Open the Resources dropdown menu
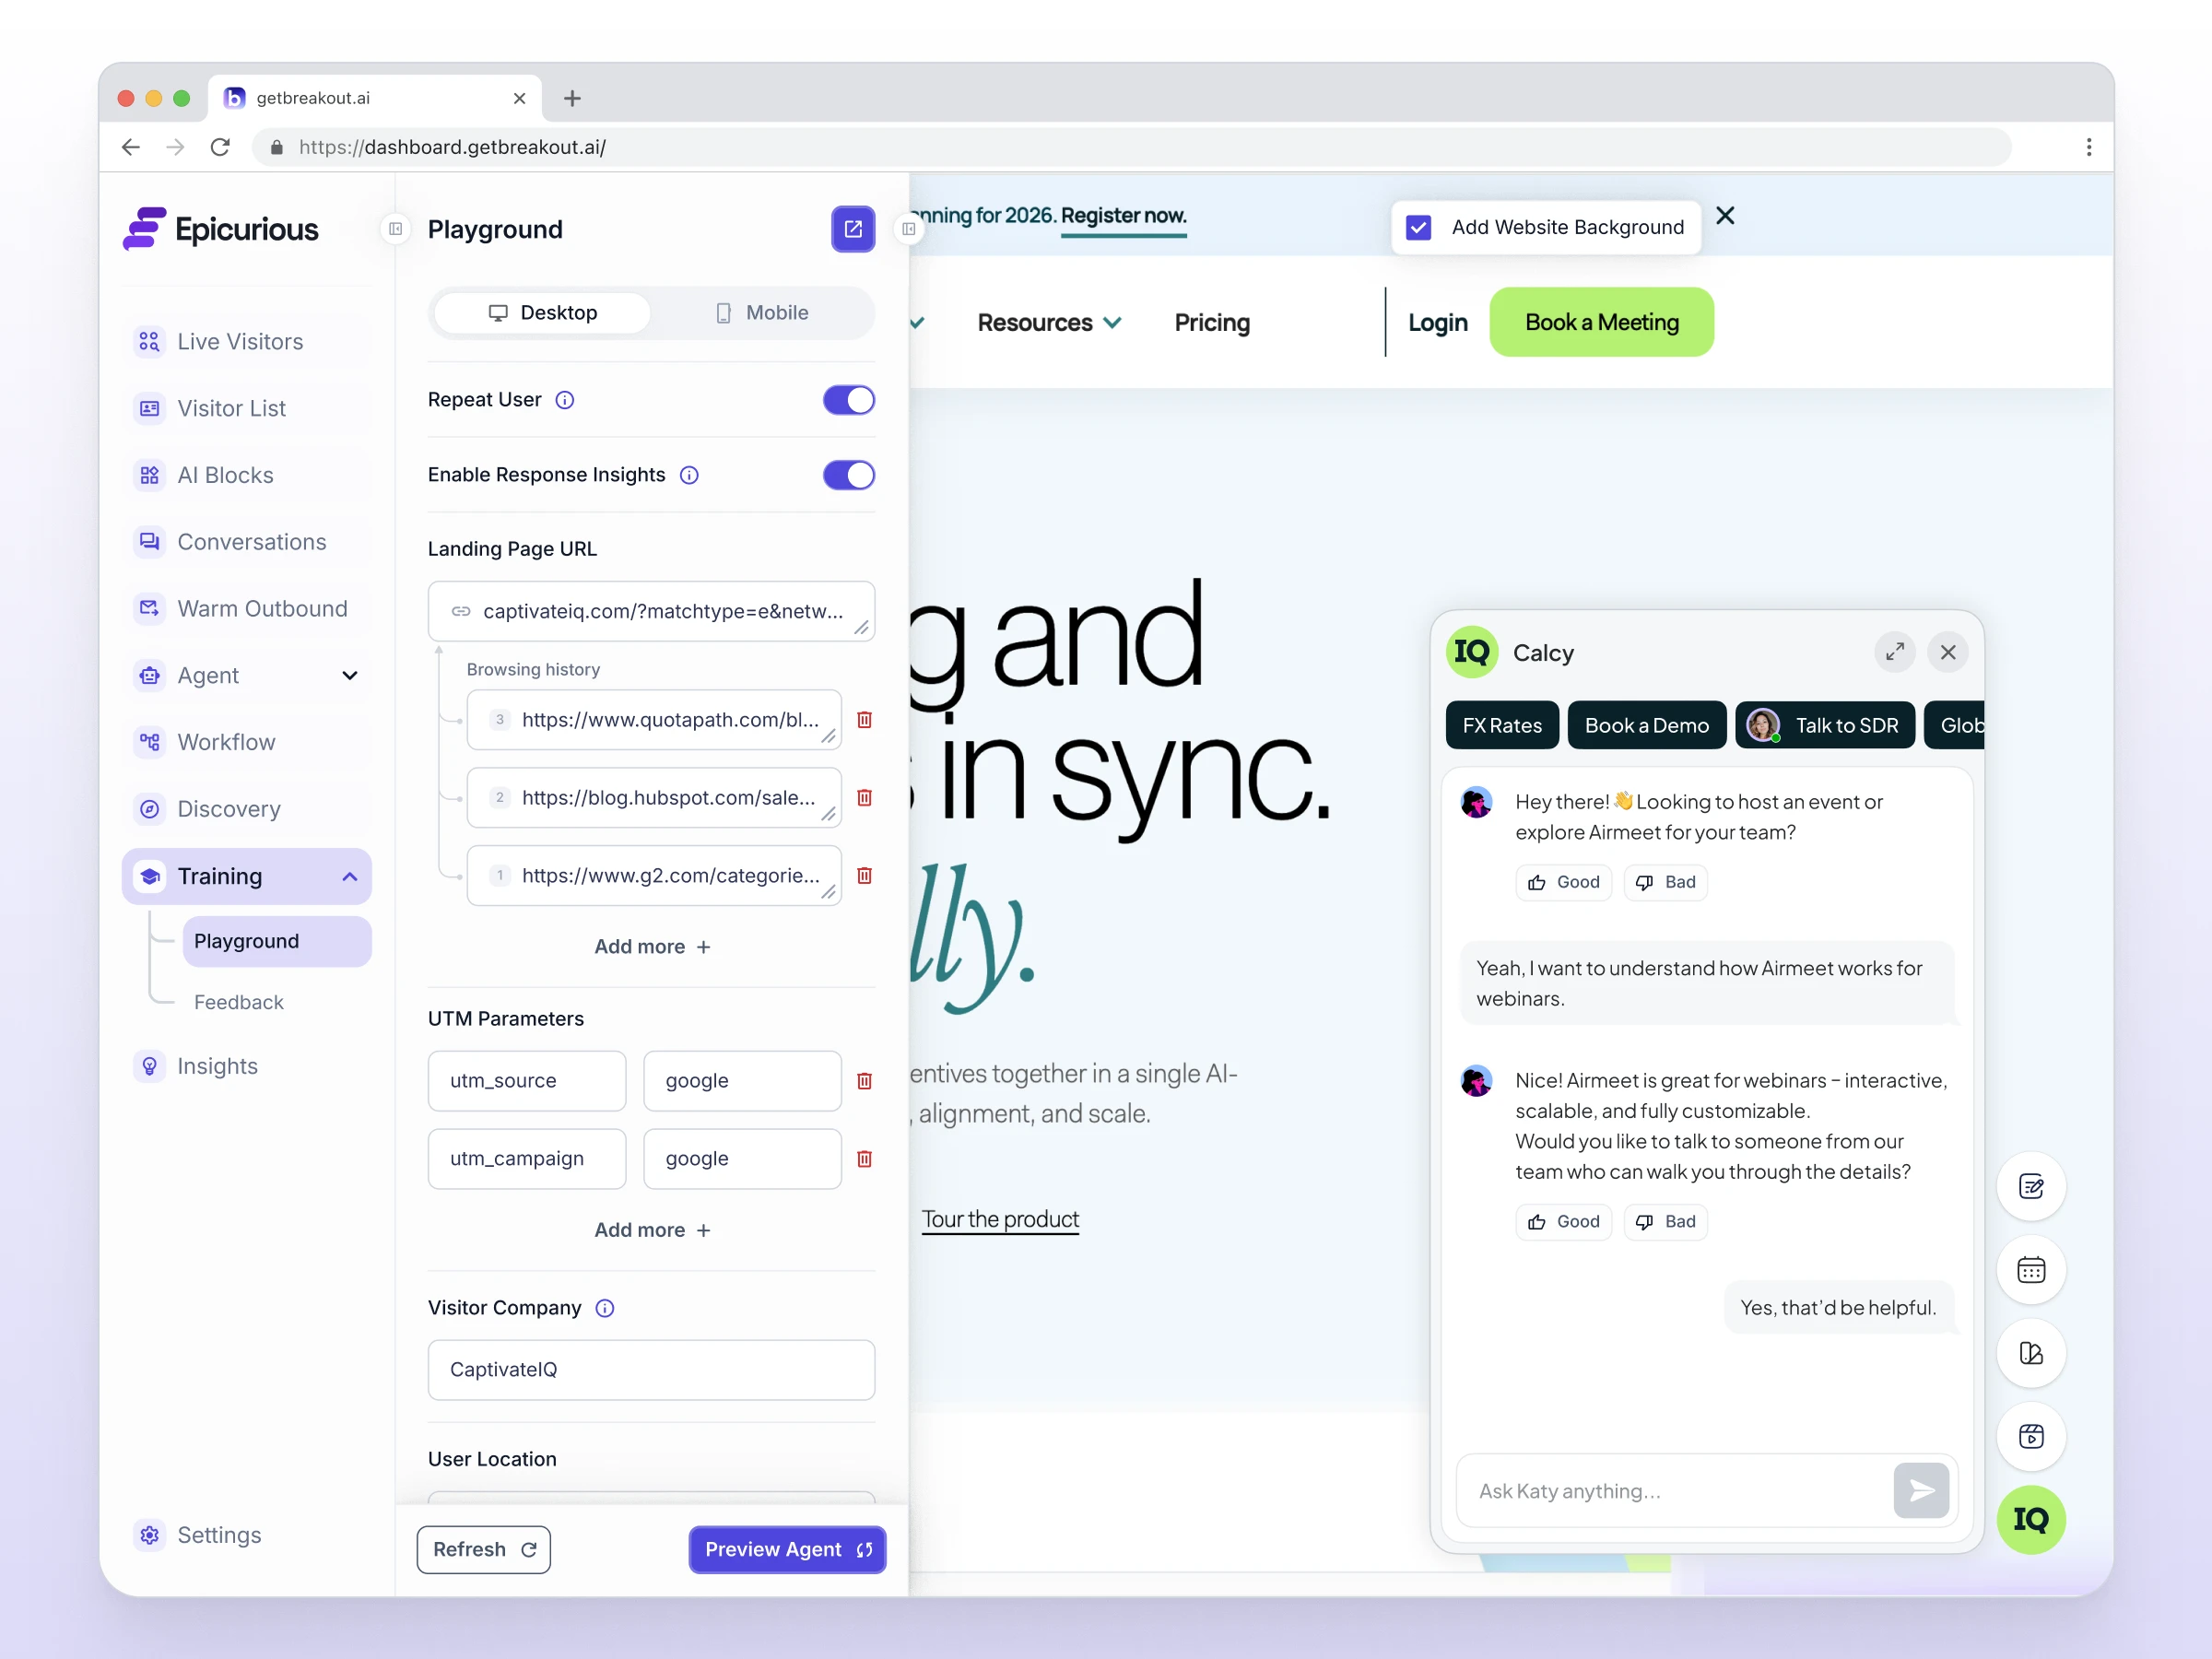Image resolution: width=2212 pixels, height=1659 pixels. [x=1048, y=323]
